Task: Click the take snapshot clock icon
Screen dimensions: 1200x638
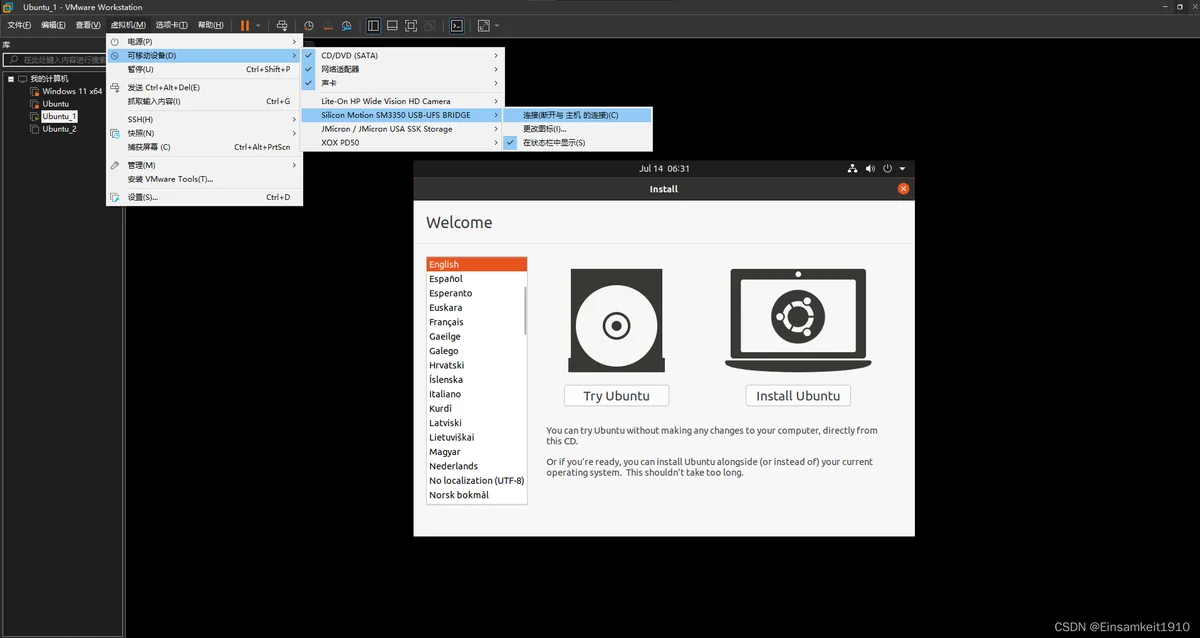Action: [x=309, y=25]
